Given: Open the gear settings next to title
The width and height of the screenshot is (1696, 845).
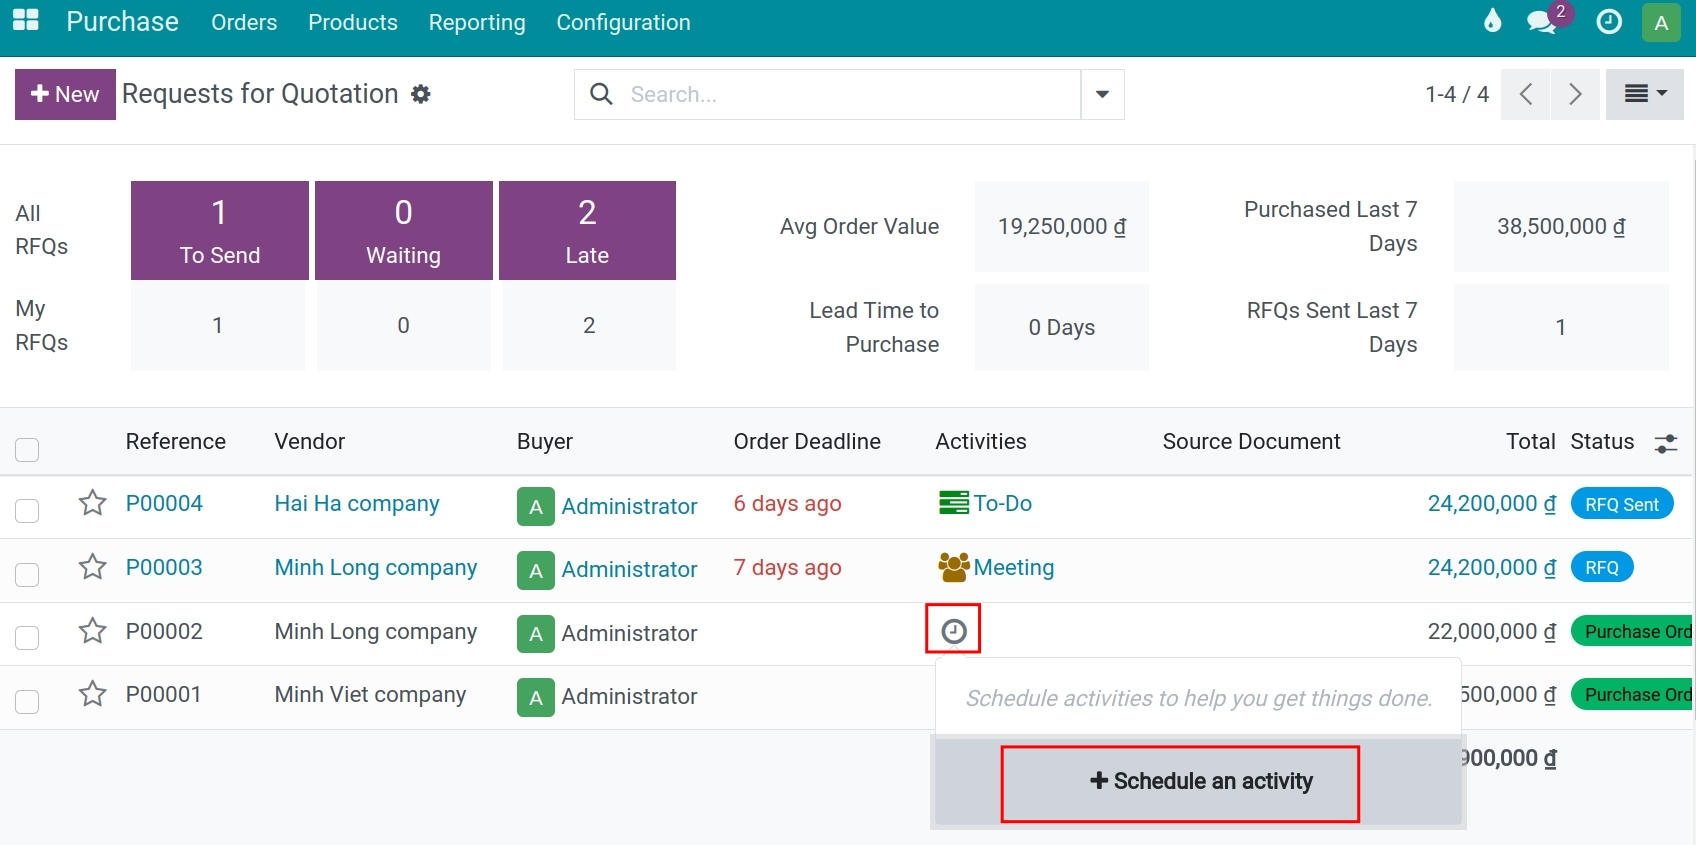Looking at the screenshot, I should click(x=421, y=94).
